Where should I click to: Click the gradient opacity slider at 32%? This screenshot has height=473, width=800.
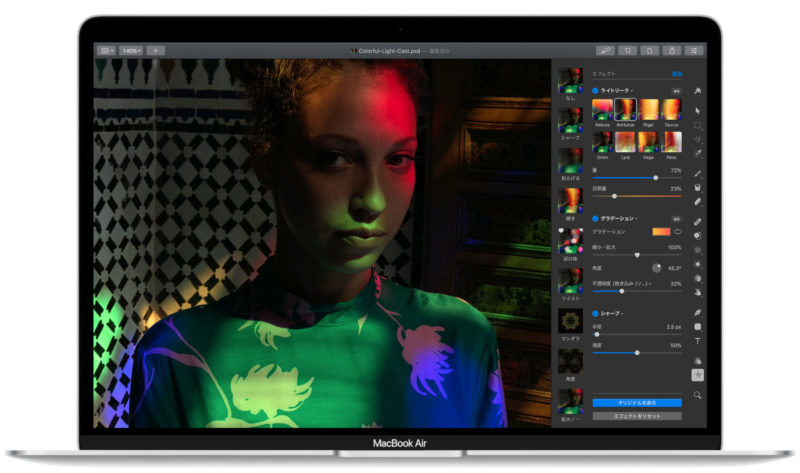click(637, 291)
